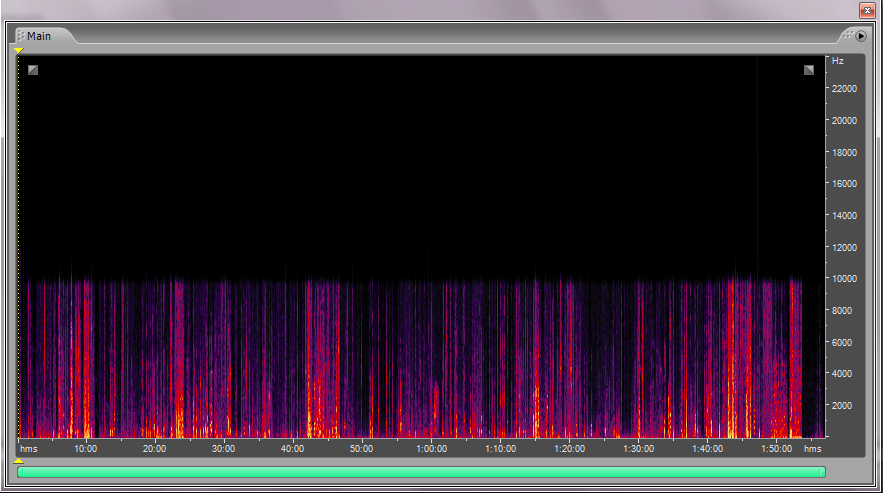Click the Hz label on the frequency scale

[x=838, y=61]
